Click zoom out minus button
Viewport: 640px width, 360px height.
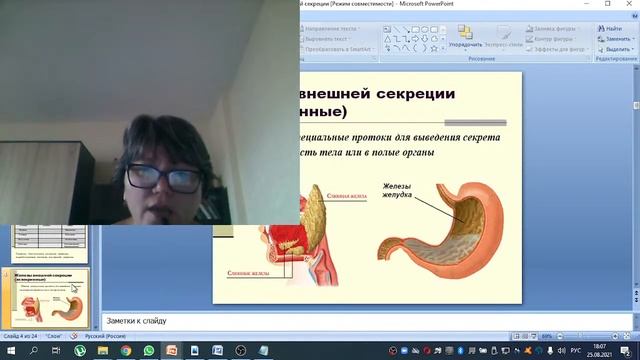pos(560,336)
